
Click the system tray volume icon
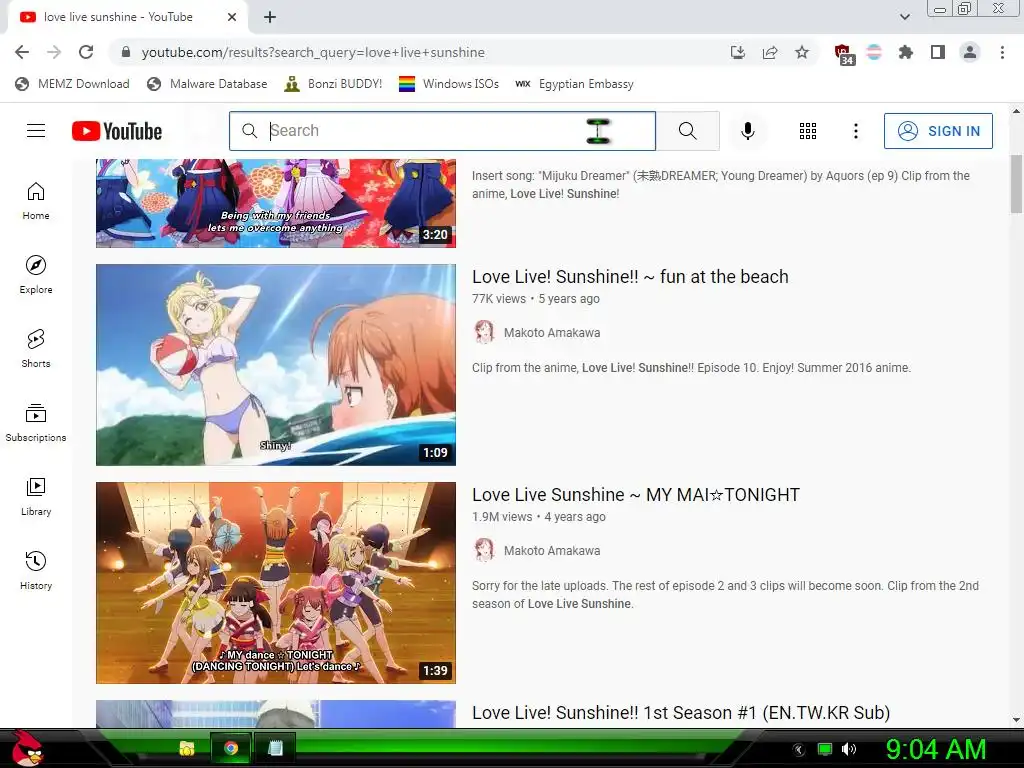click(849, 749)
